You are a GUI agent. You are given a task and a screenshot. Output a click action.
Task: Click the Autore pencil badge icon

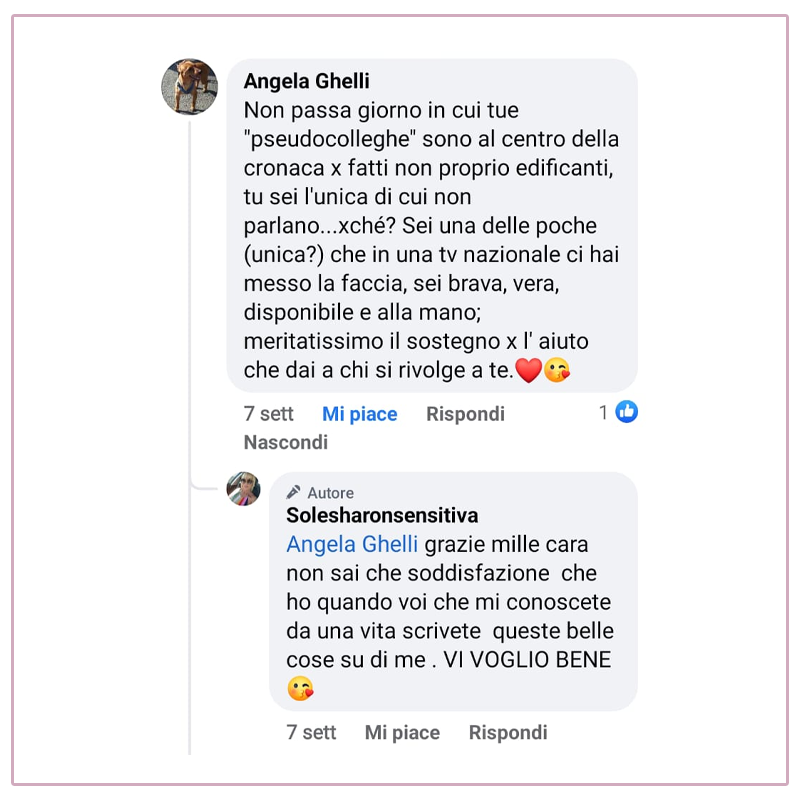293,492
